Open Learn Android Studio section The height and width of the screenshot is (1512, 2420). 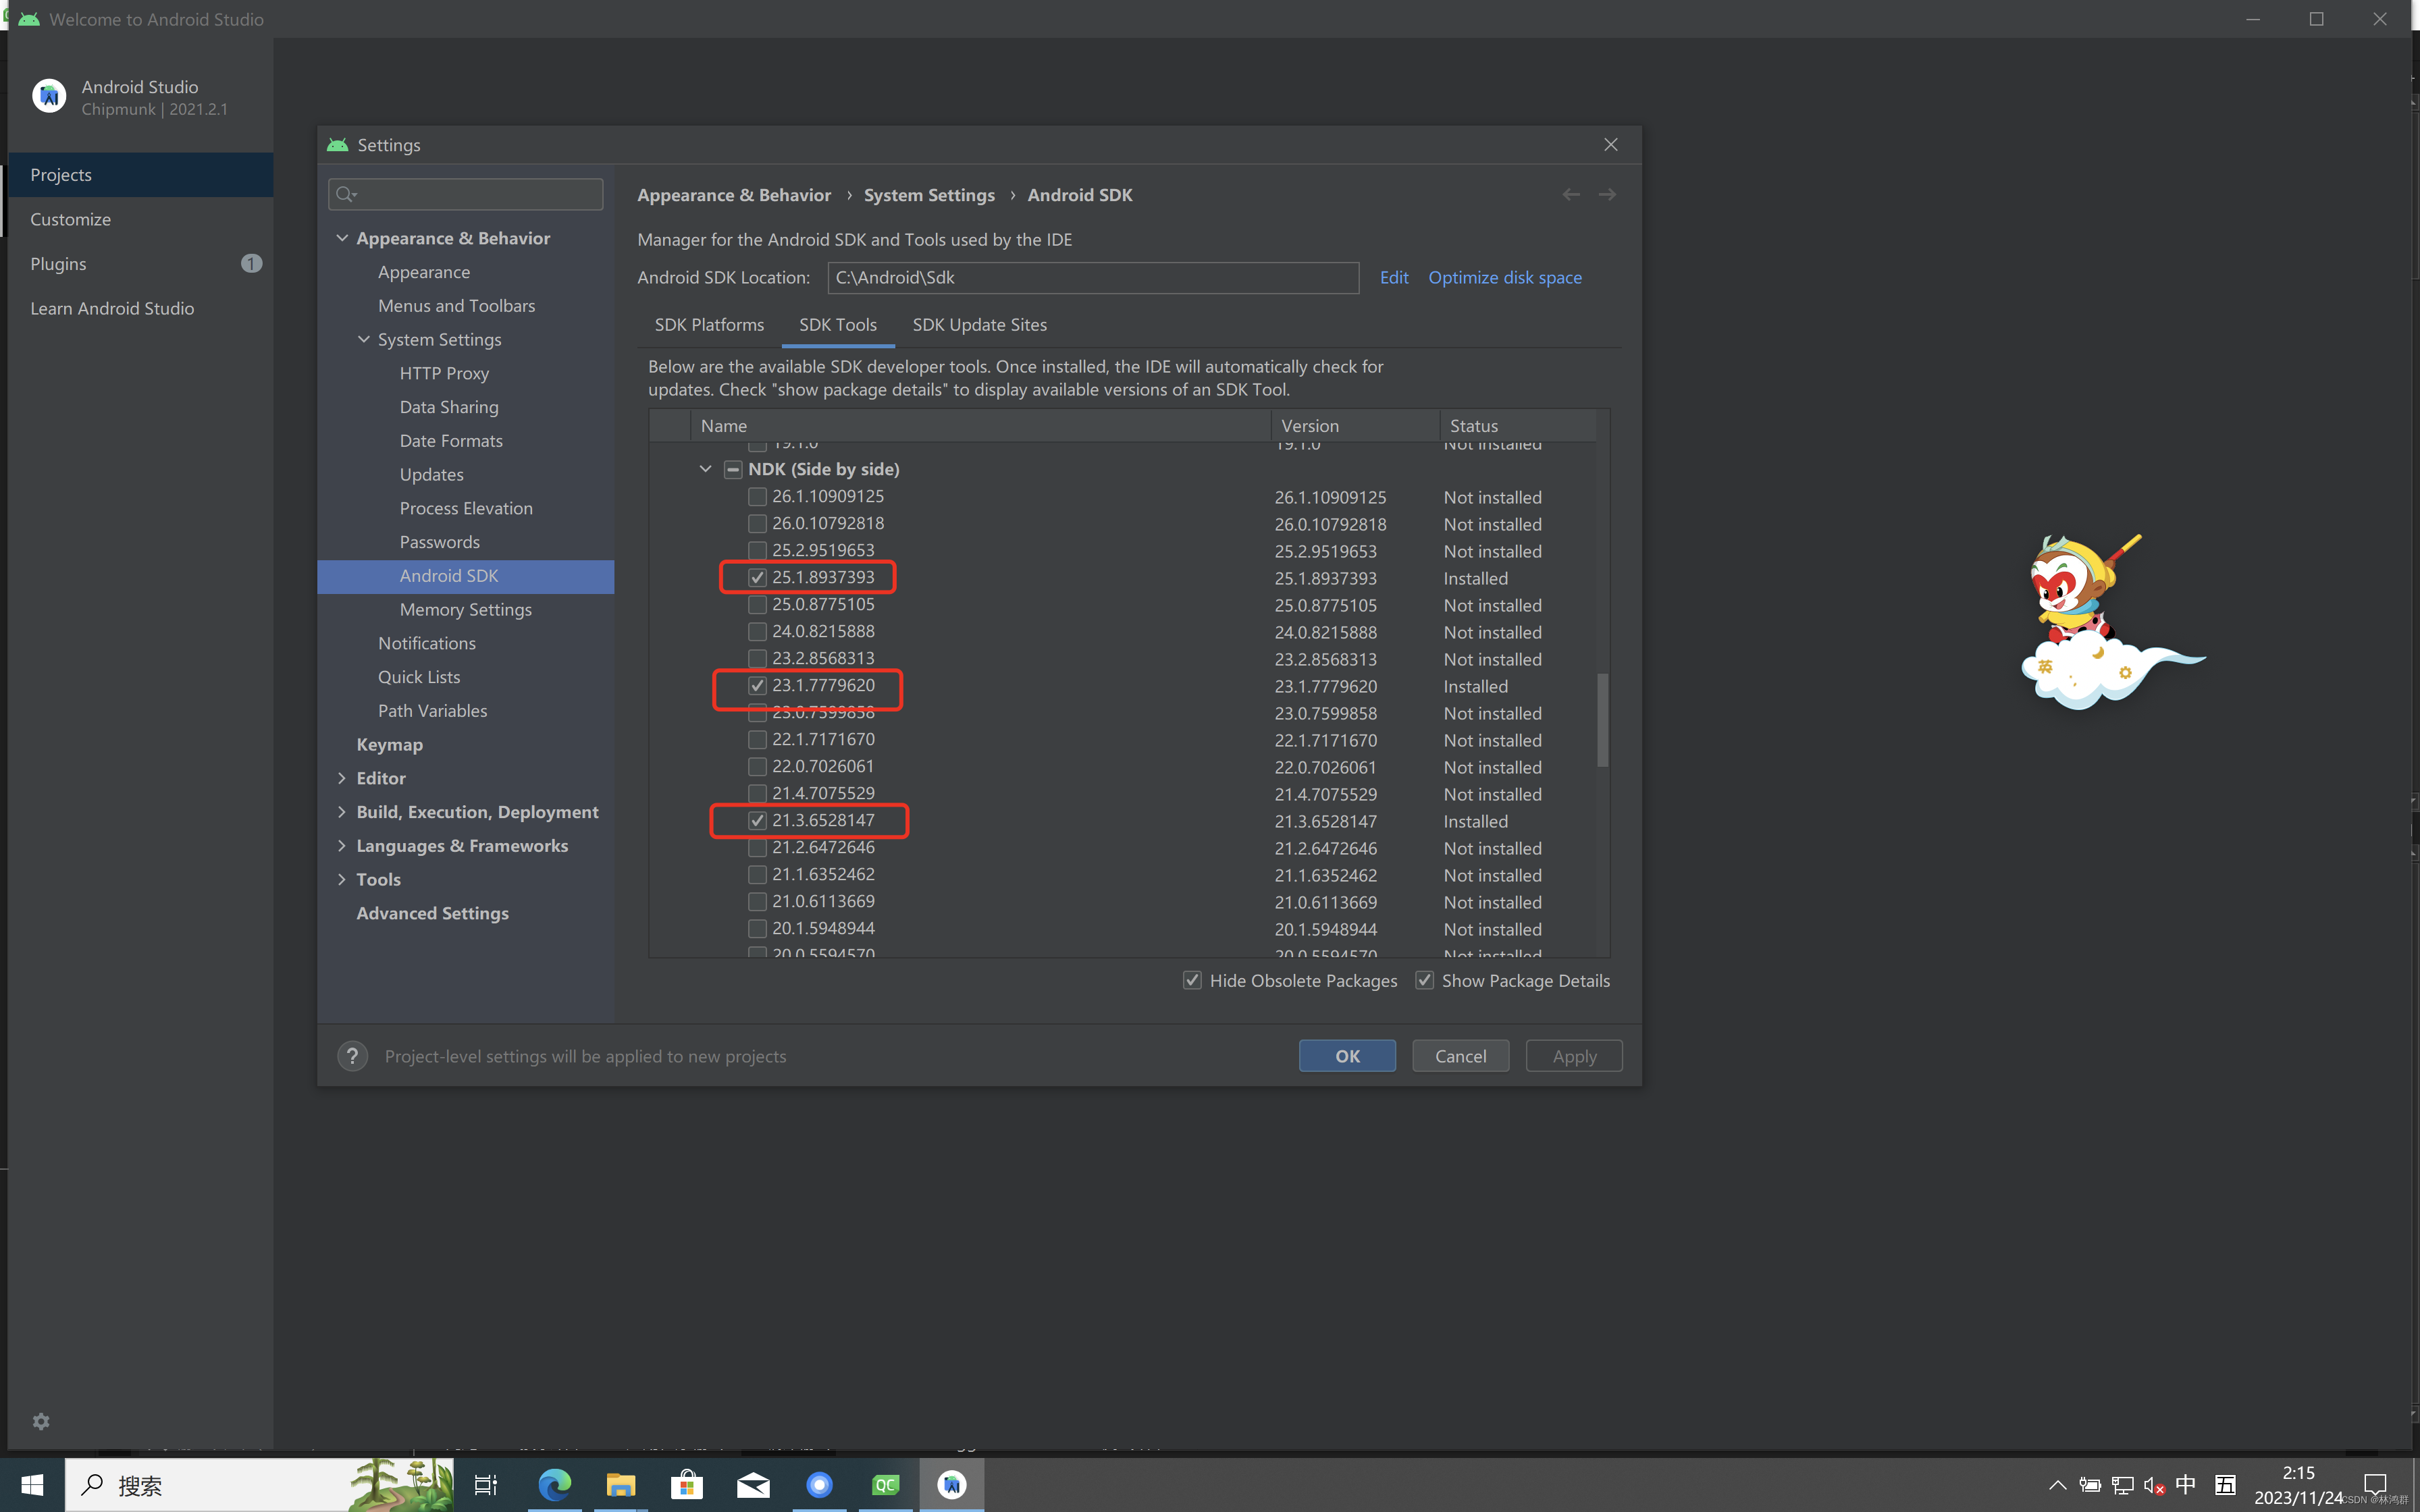[141, 308]
